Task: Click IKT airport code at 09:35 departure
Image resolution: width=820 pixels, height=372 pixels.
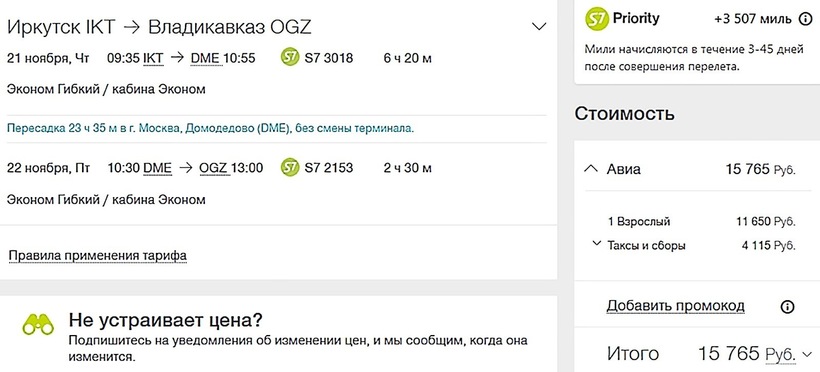Action: click(x=153, y=58)
